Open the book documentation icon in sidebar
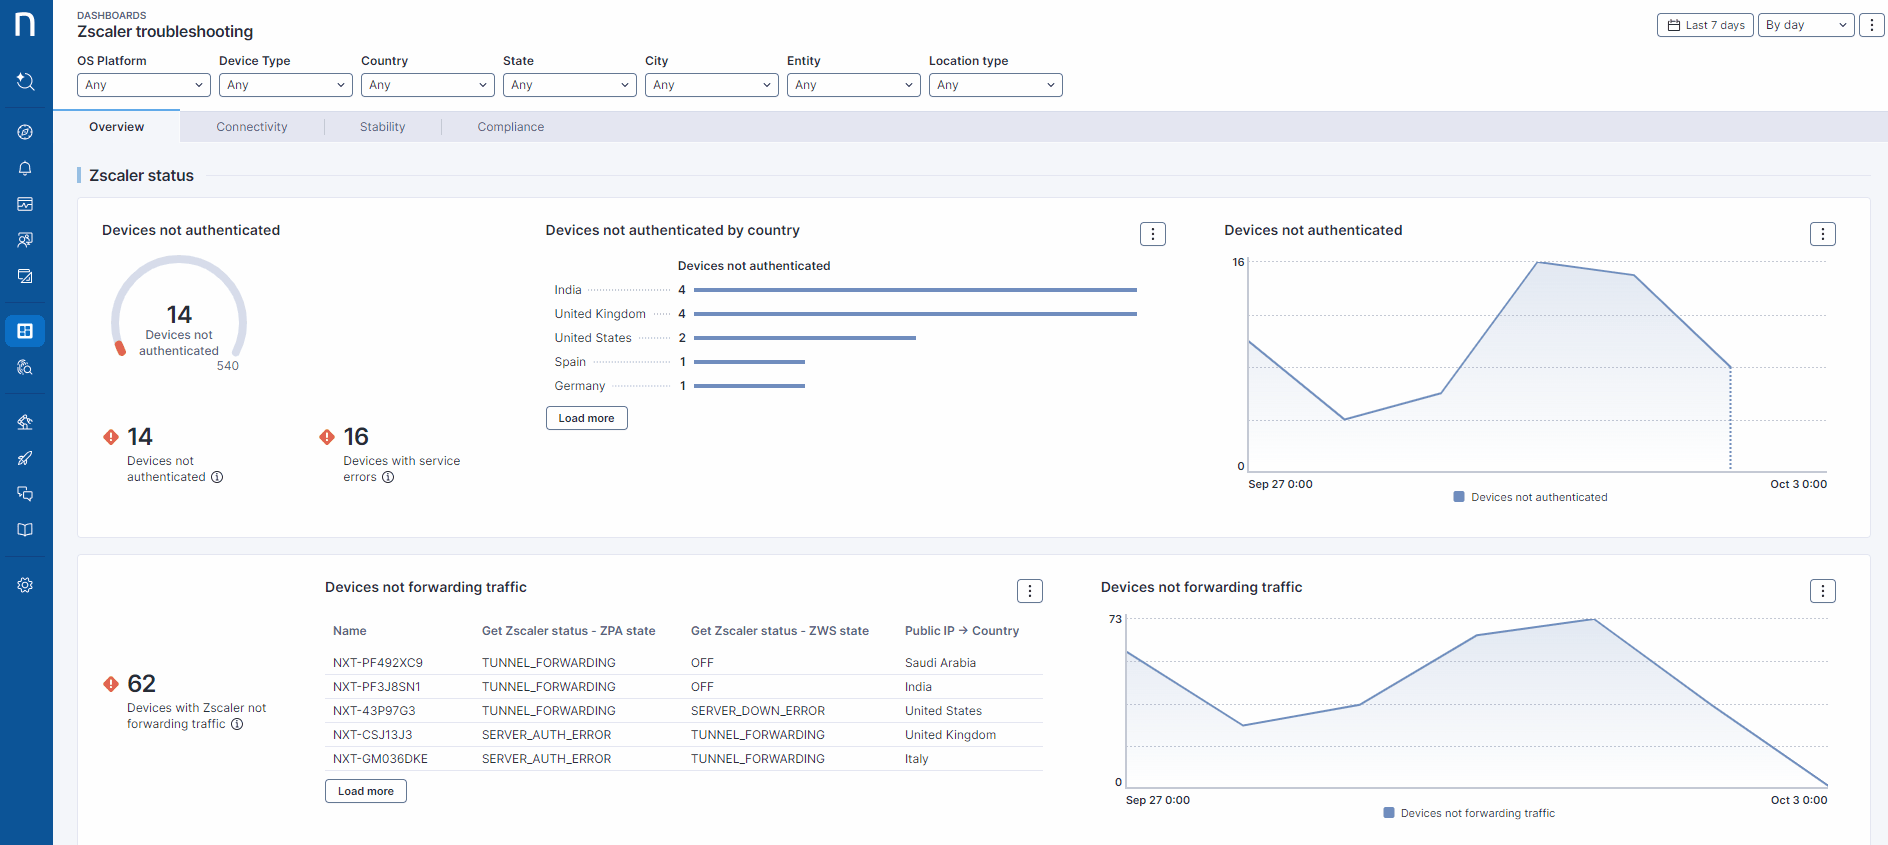1888x845 pixels. tap(25, 530)
